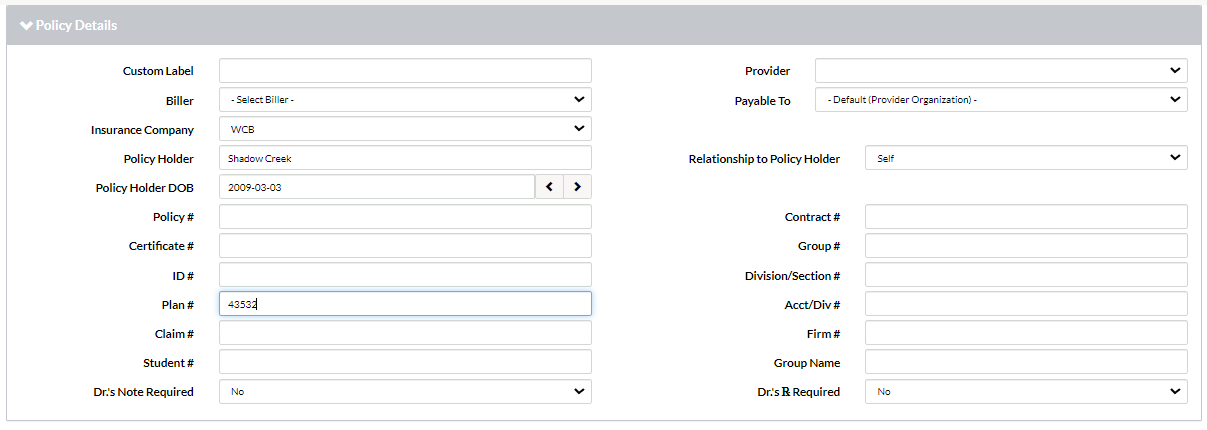Click the Relationship to Policy Holder label
1207x430 pixels.
tap(764, 159)
